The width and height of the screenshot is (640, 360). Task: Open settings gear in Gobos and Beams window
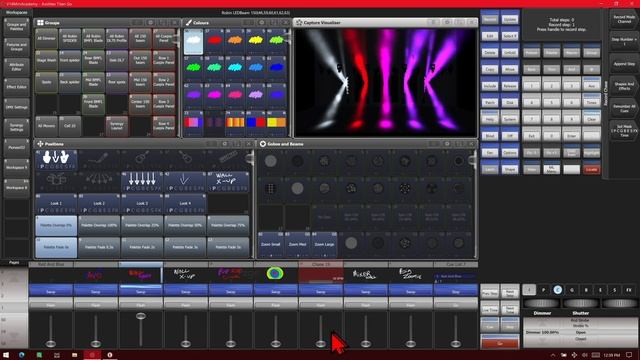click(447, 144)
